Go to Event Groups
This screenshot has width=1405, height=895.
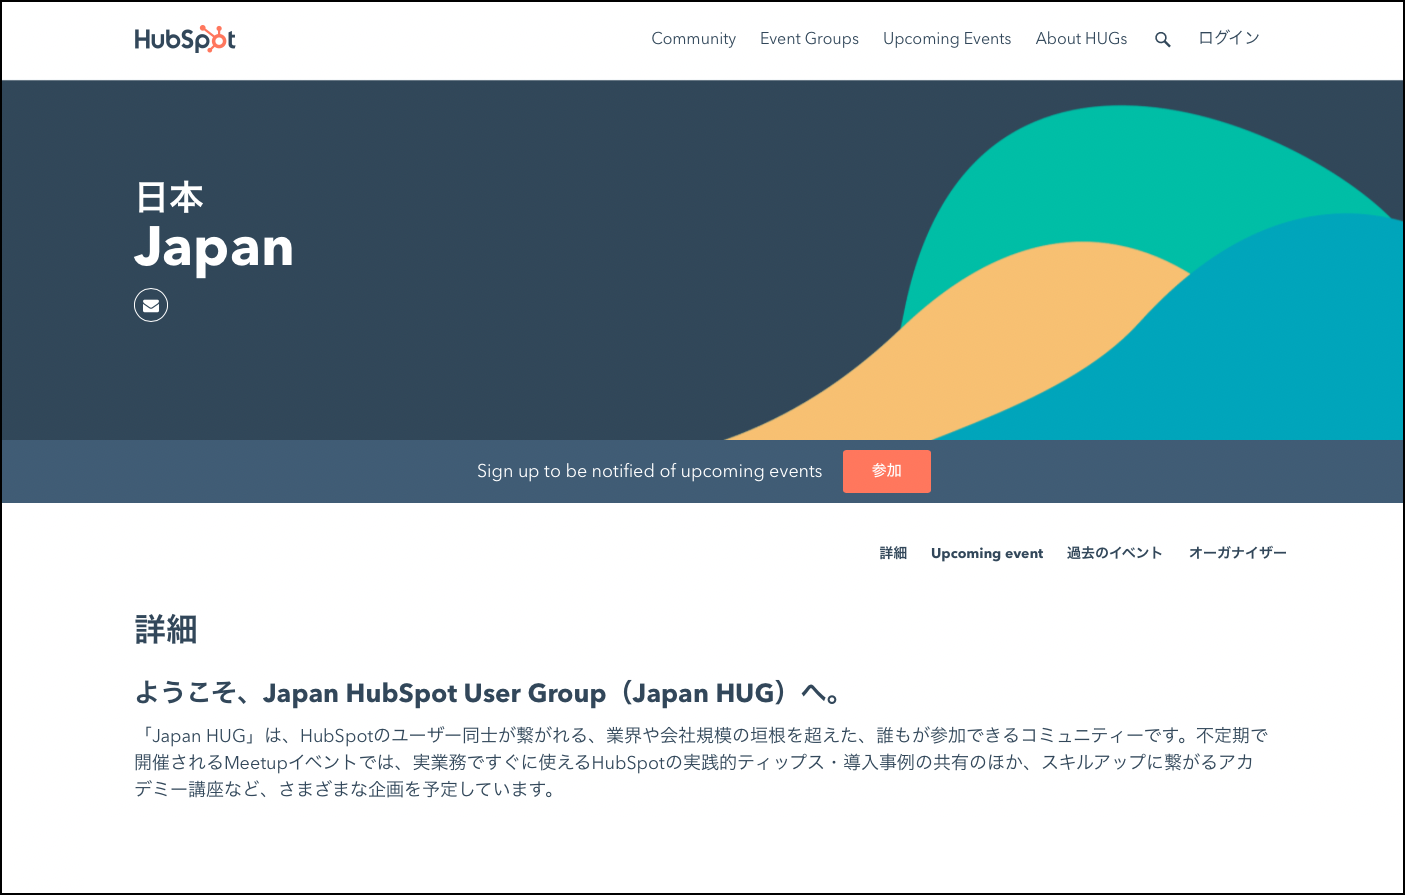(809, 39)
